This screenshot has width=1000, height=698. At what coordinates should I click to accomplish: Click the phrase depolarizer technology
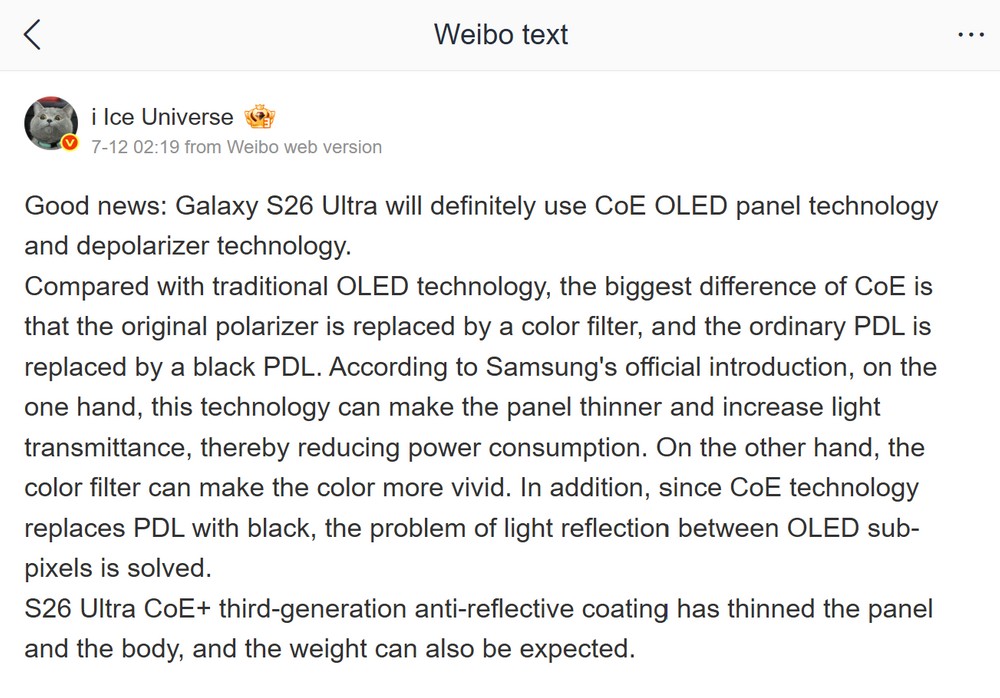[x=213, y=246]
